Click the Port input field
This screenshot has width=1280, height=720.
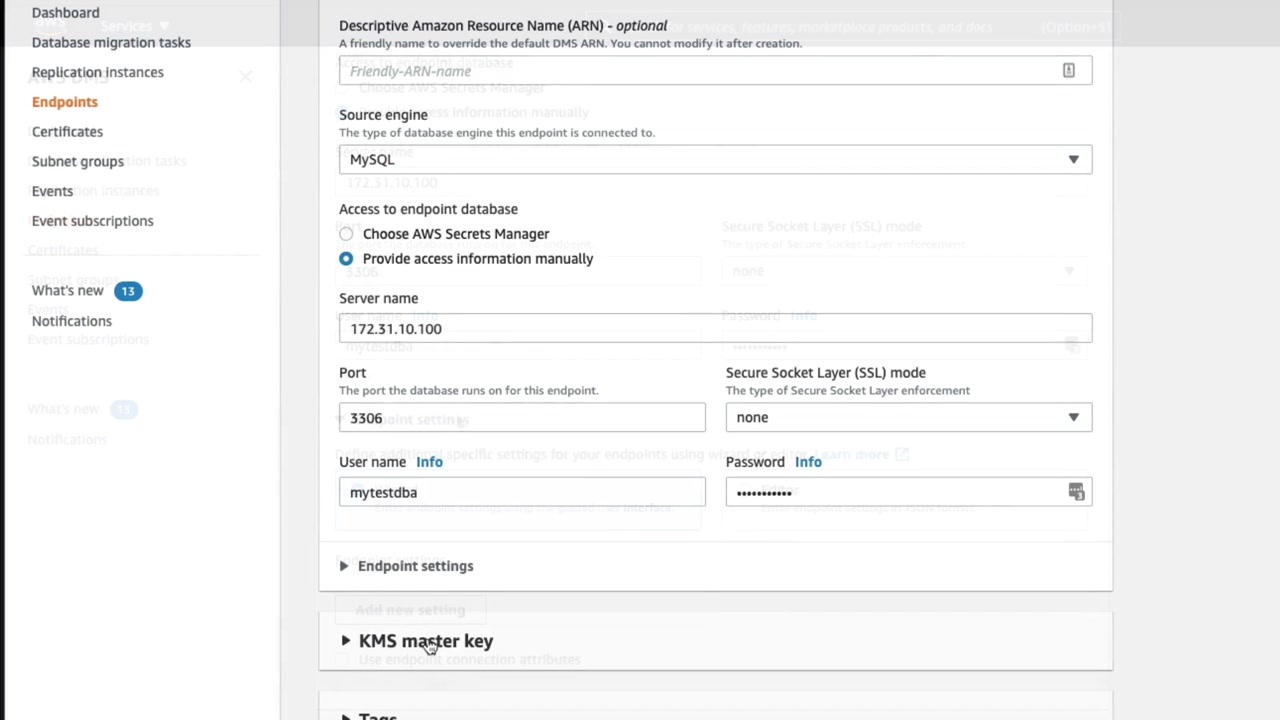pyautogui.click(x=521, y=418)
